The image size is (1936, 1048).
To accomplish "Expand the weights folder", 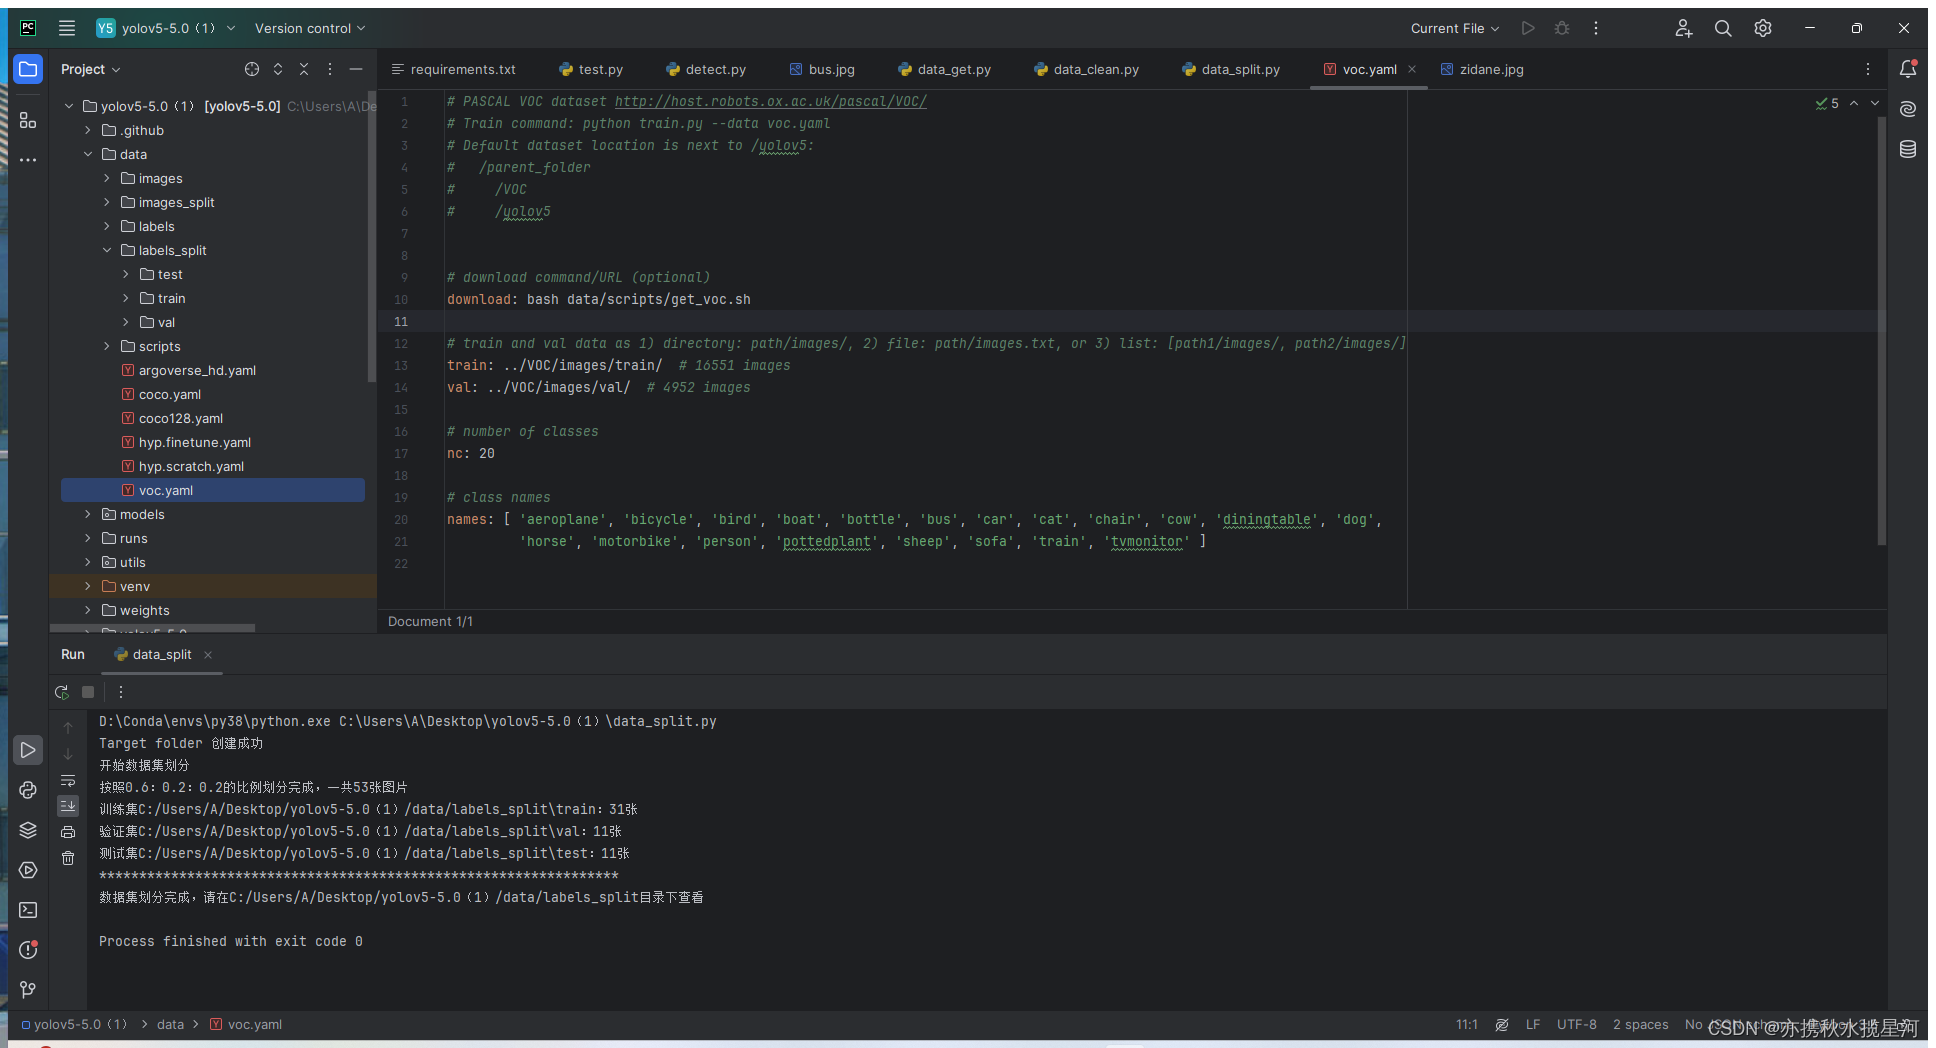I will [88, 610].
